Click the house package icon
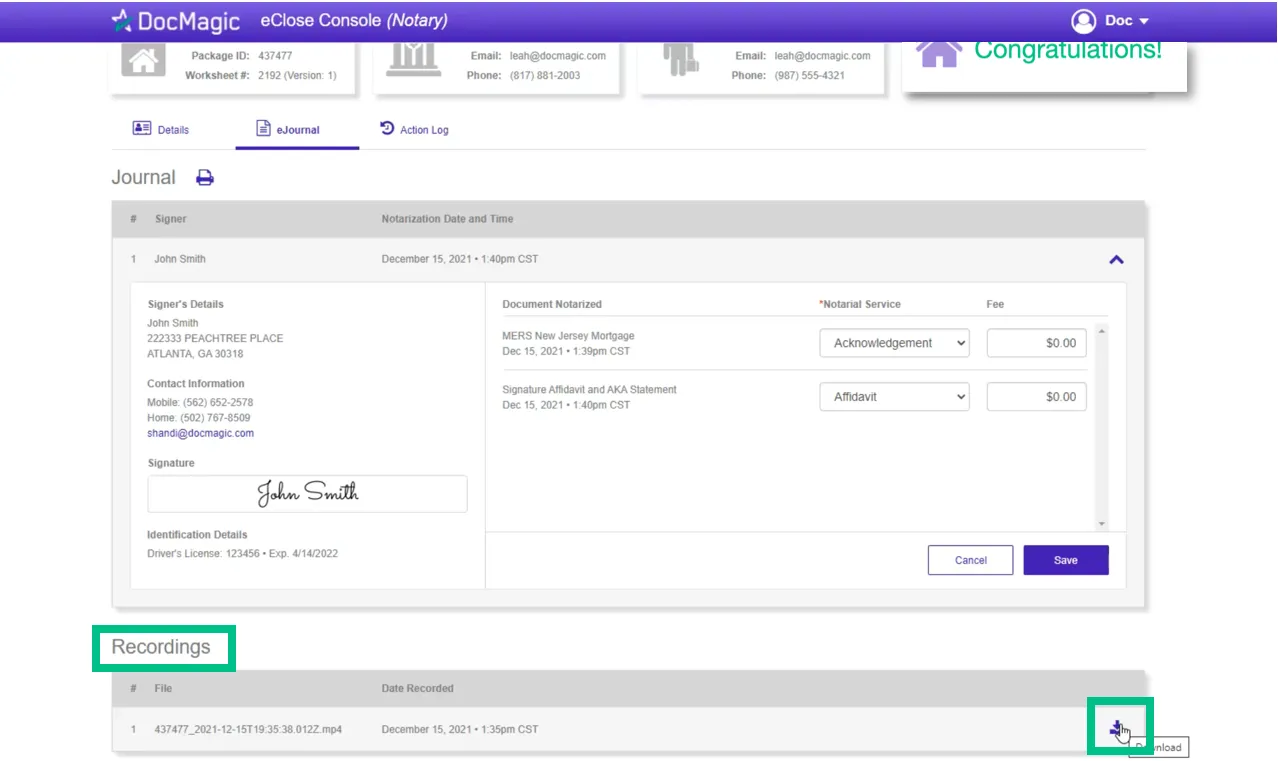This screenshot has height=761, width=1278. [x=143, y=60]
